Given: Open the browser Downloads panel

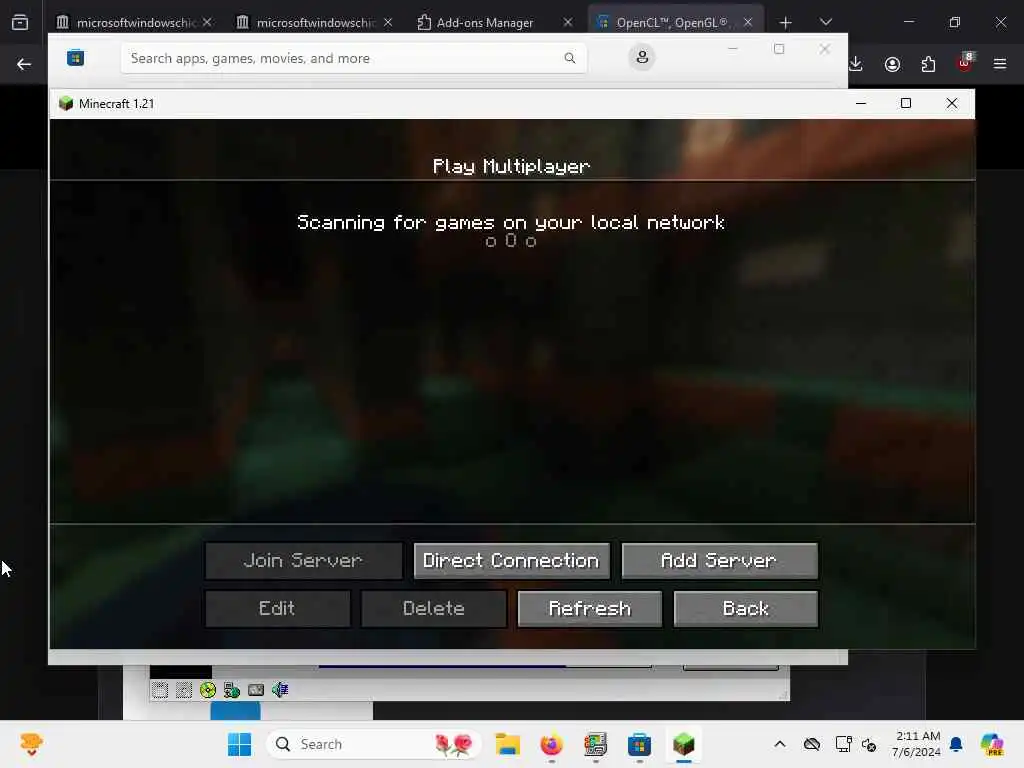Looking at the screenshot, I should pos(856,64).
